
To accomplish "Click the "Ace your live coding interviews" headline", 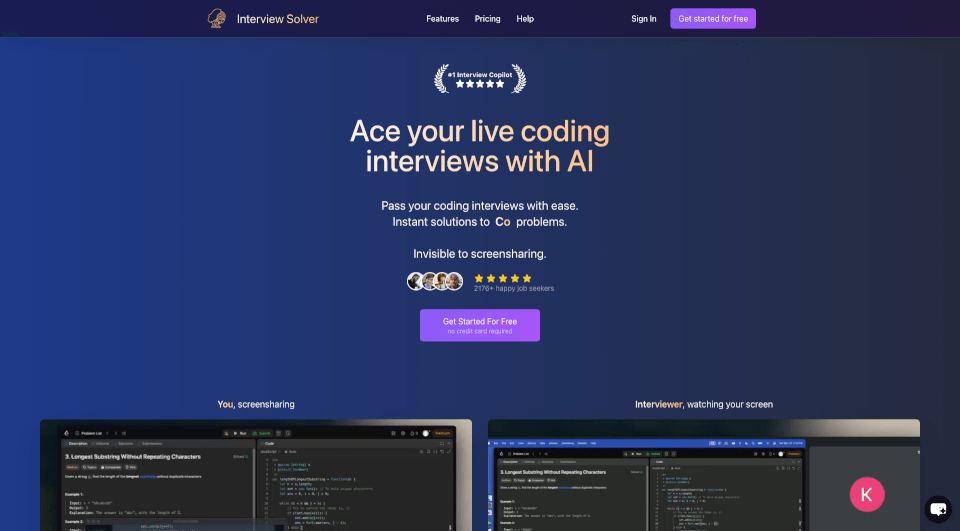I will click(479, 146).
